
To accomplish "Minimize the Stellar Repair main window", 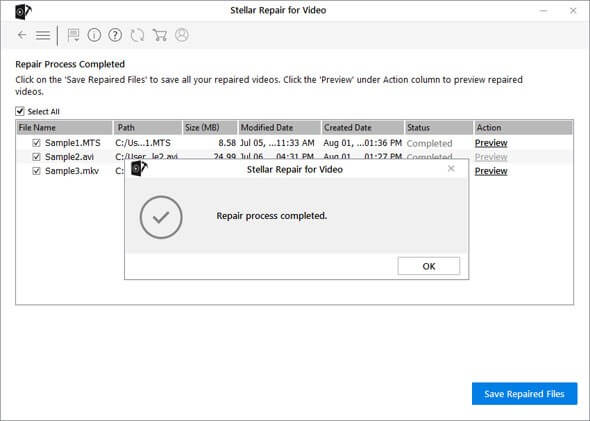I will coord(543,11).
